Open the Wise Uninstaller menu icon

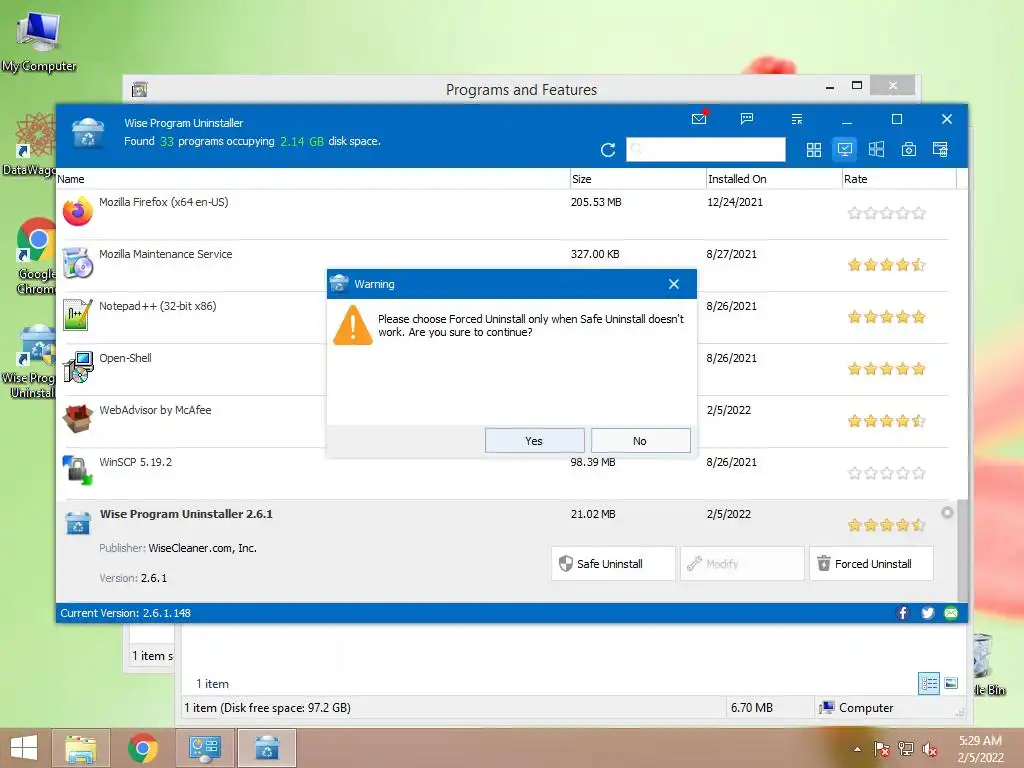tap(797, 119)
